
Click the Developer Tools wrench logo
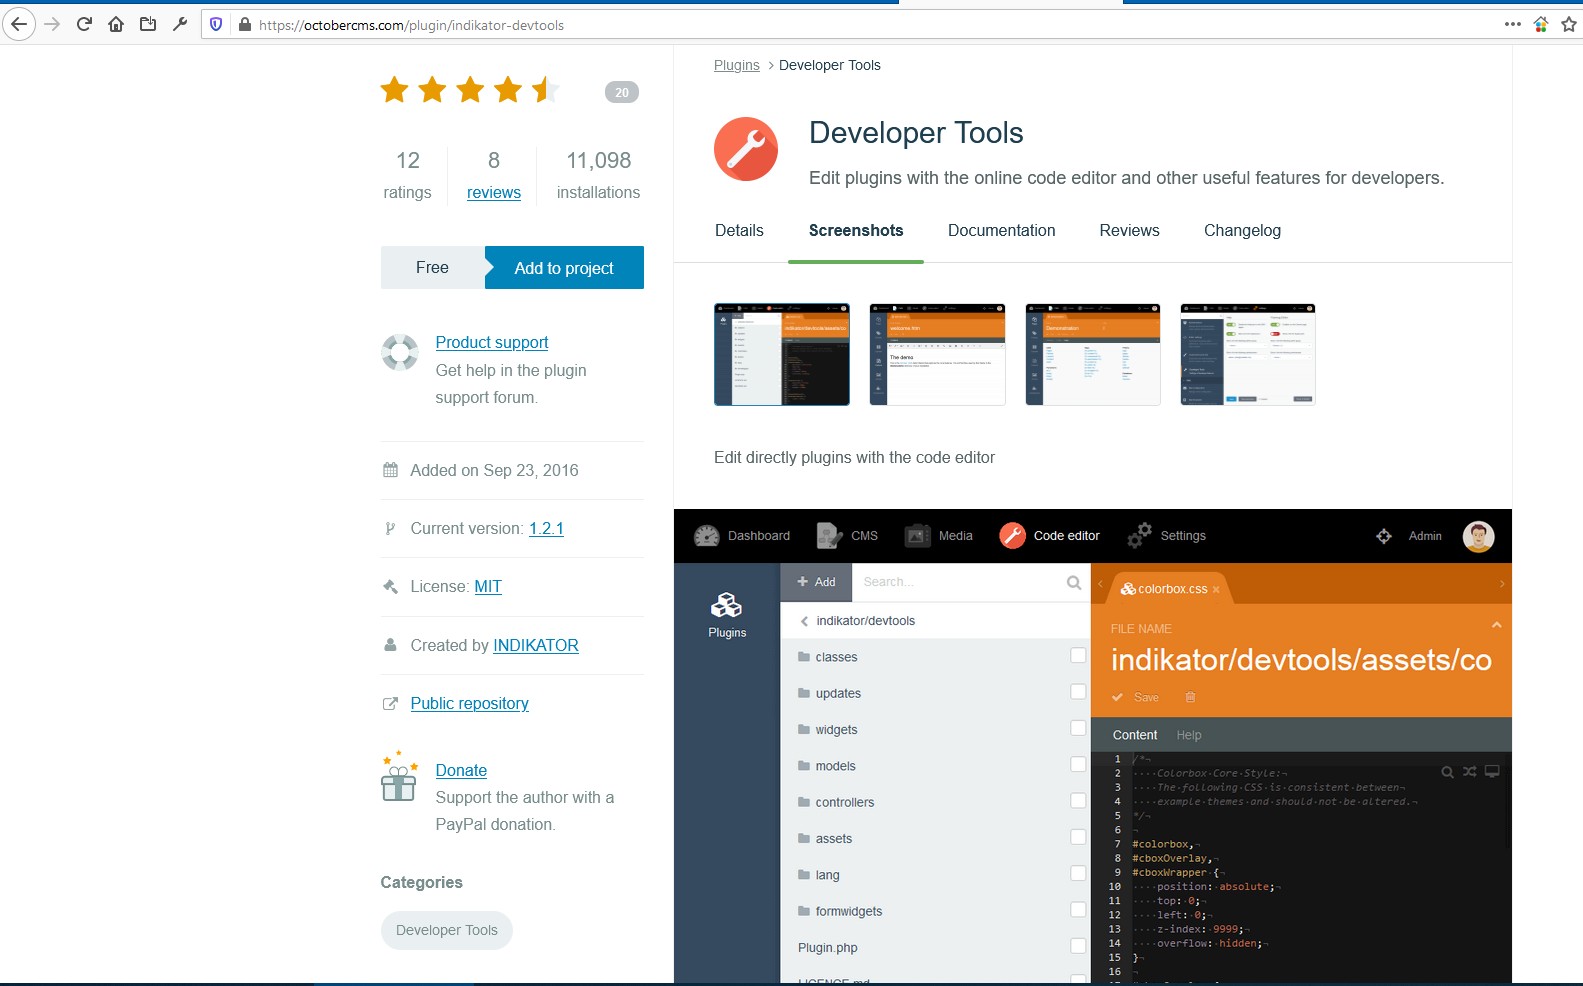745,149
